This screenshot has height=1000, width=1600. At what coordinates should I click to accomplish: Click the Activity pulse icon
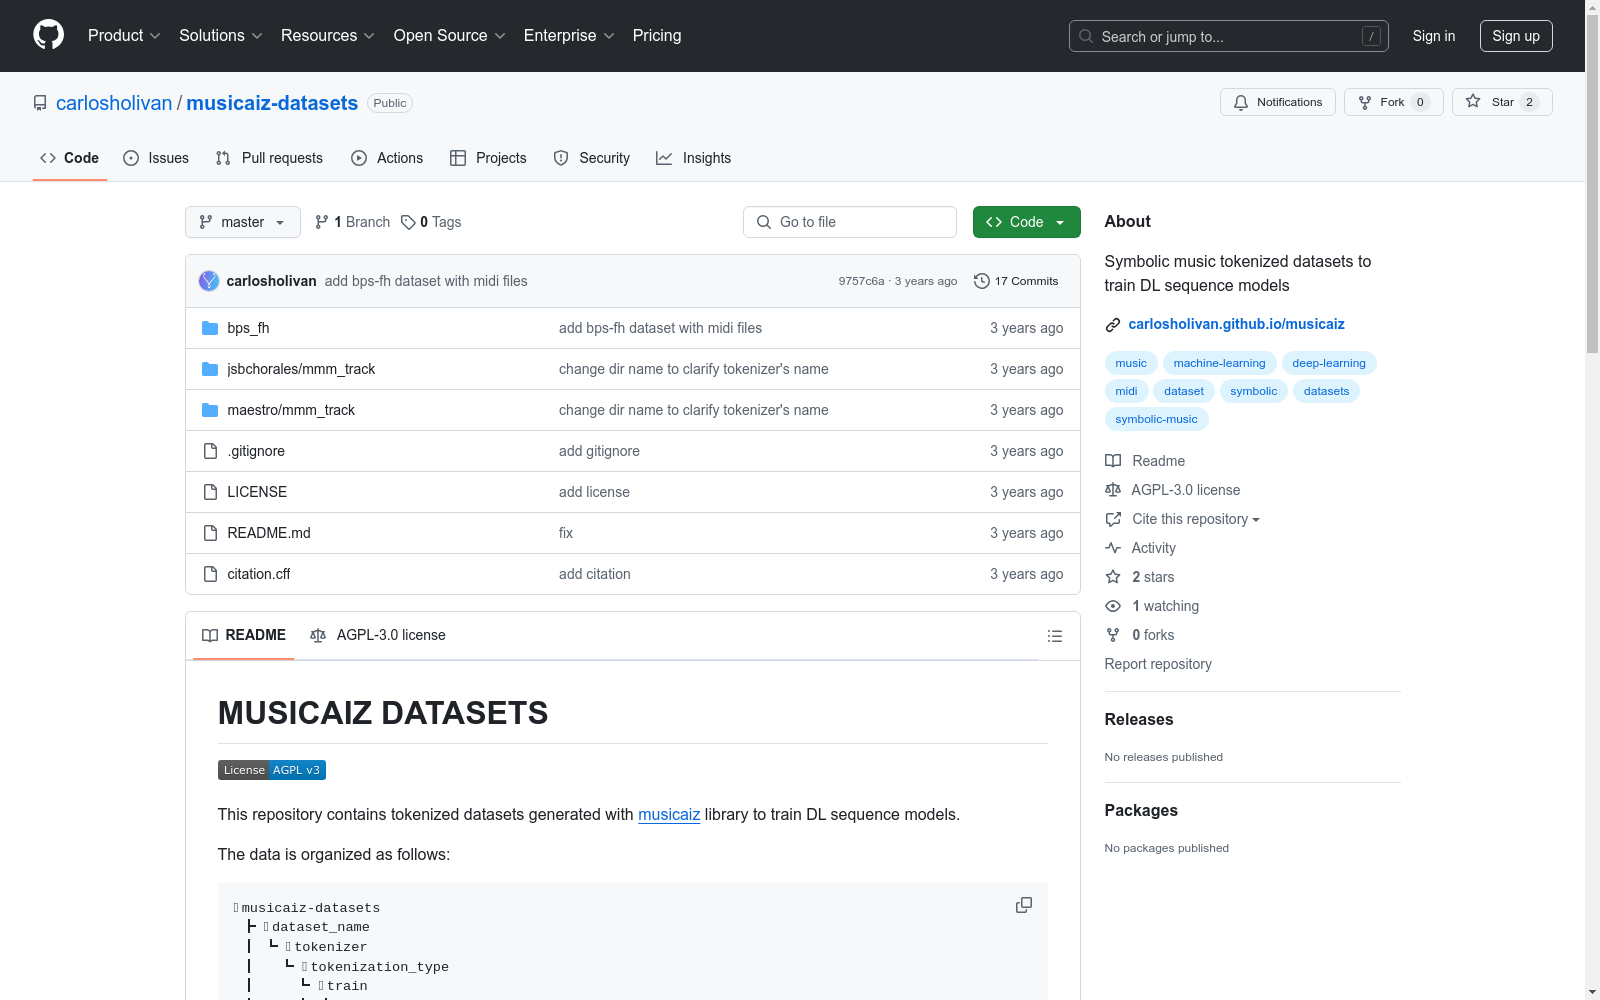tap(1113, 548)
